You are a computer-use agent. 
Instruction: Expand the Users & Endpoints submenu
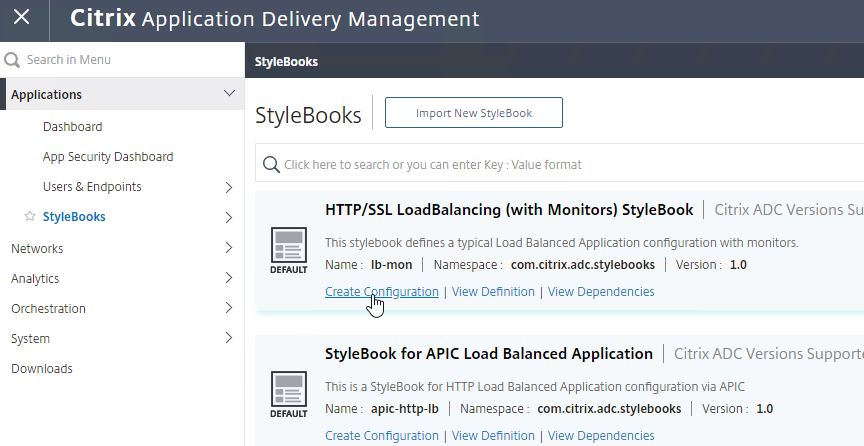point(229,187)
